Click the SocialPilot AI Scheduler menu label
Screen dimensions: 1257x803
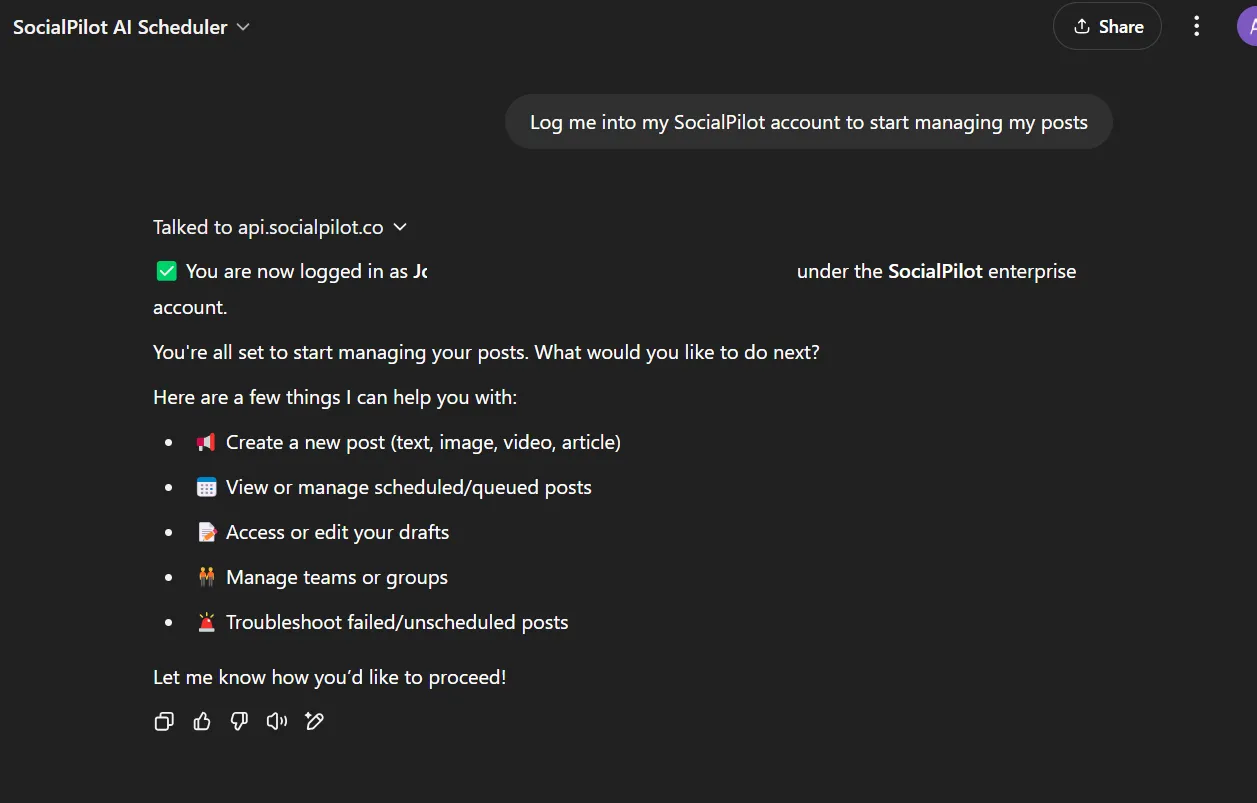pos(119,27)
